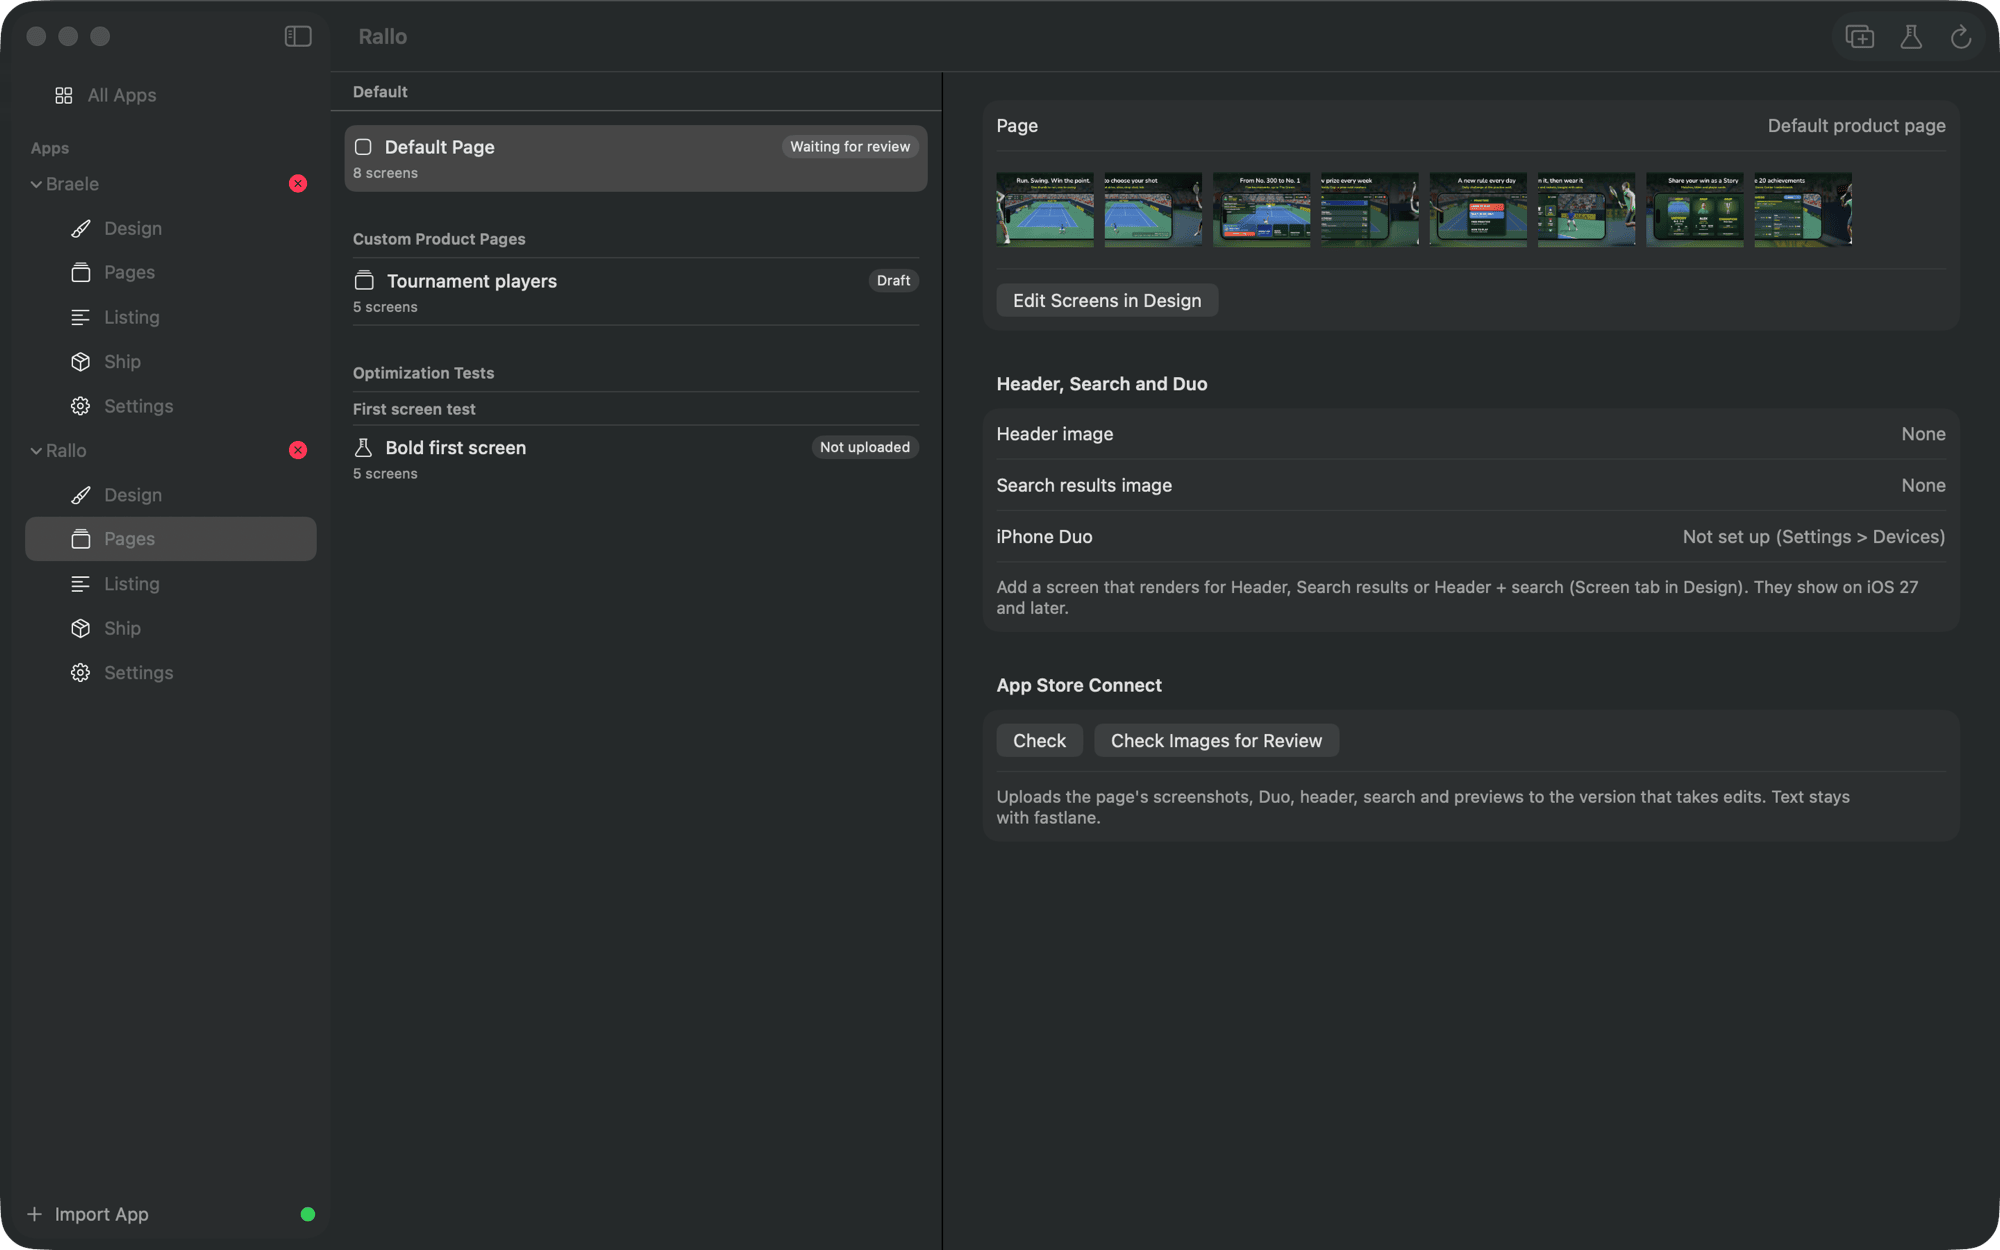Click the Waiting for review status badge
This screenshot has width=2000, height=1250.
(850, 147)
